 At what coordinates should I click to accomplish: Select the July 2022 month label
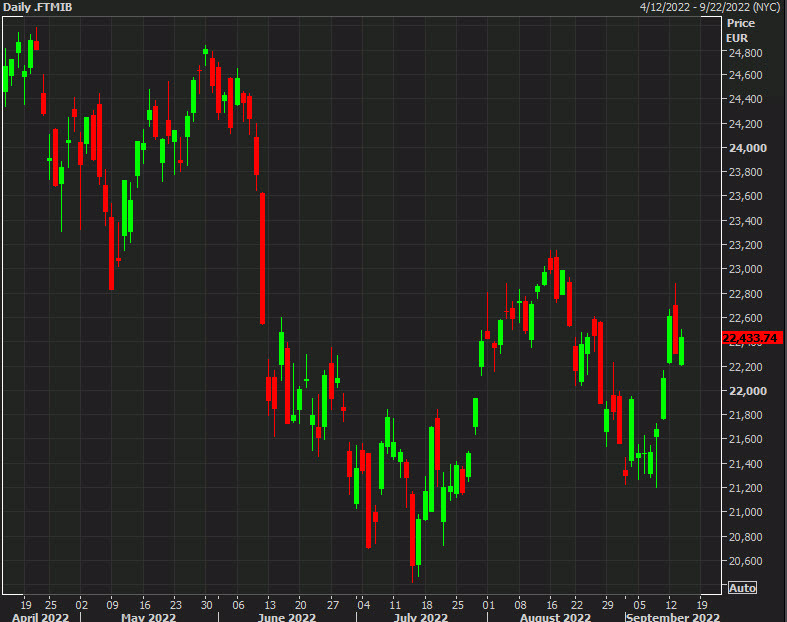[421, 617]
